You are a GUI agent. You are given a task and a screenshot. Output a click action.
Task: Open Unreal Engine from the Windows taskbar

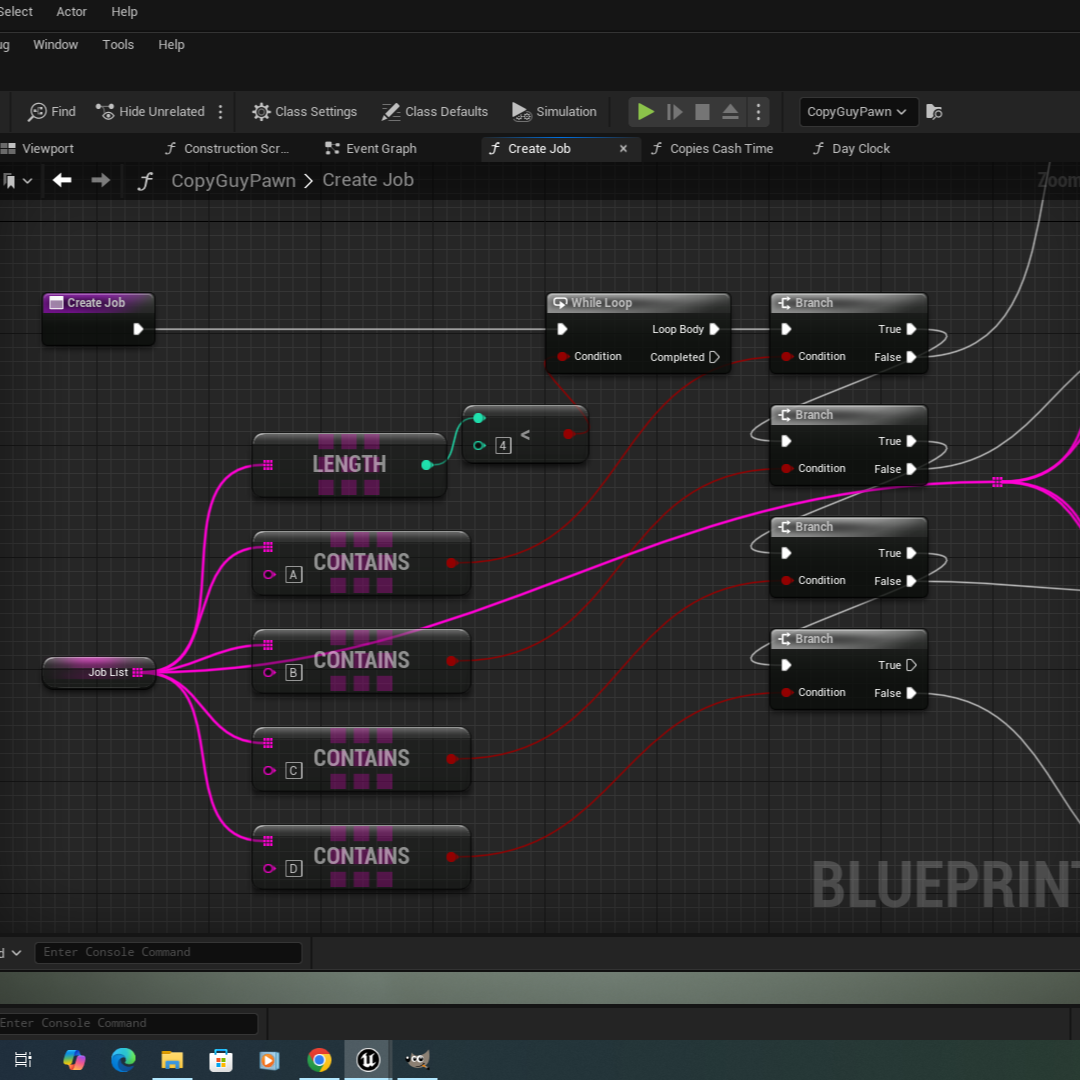[368, 1060]
